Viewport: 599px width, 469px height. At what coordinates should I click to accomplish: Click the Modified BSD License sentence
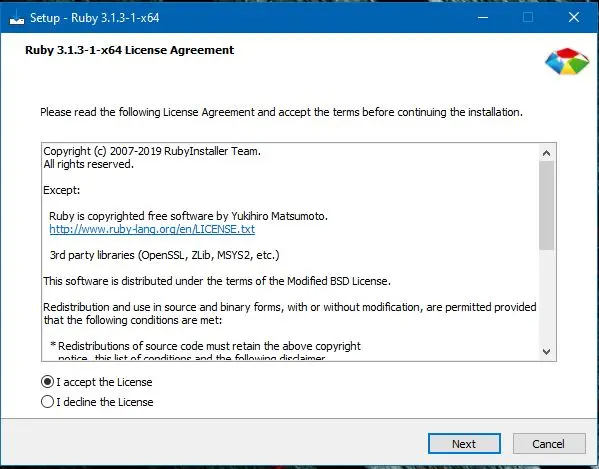click(217, 281)
